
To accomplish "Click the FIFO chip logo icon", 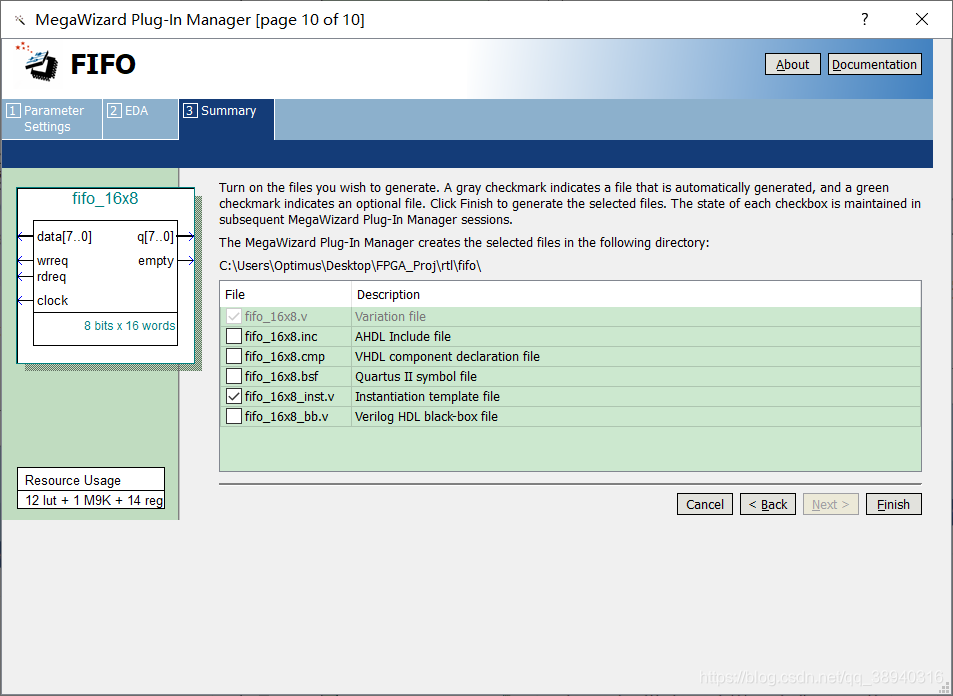I will pyautogui.click(x=38, y=61).
